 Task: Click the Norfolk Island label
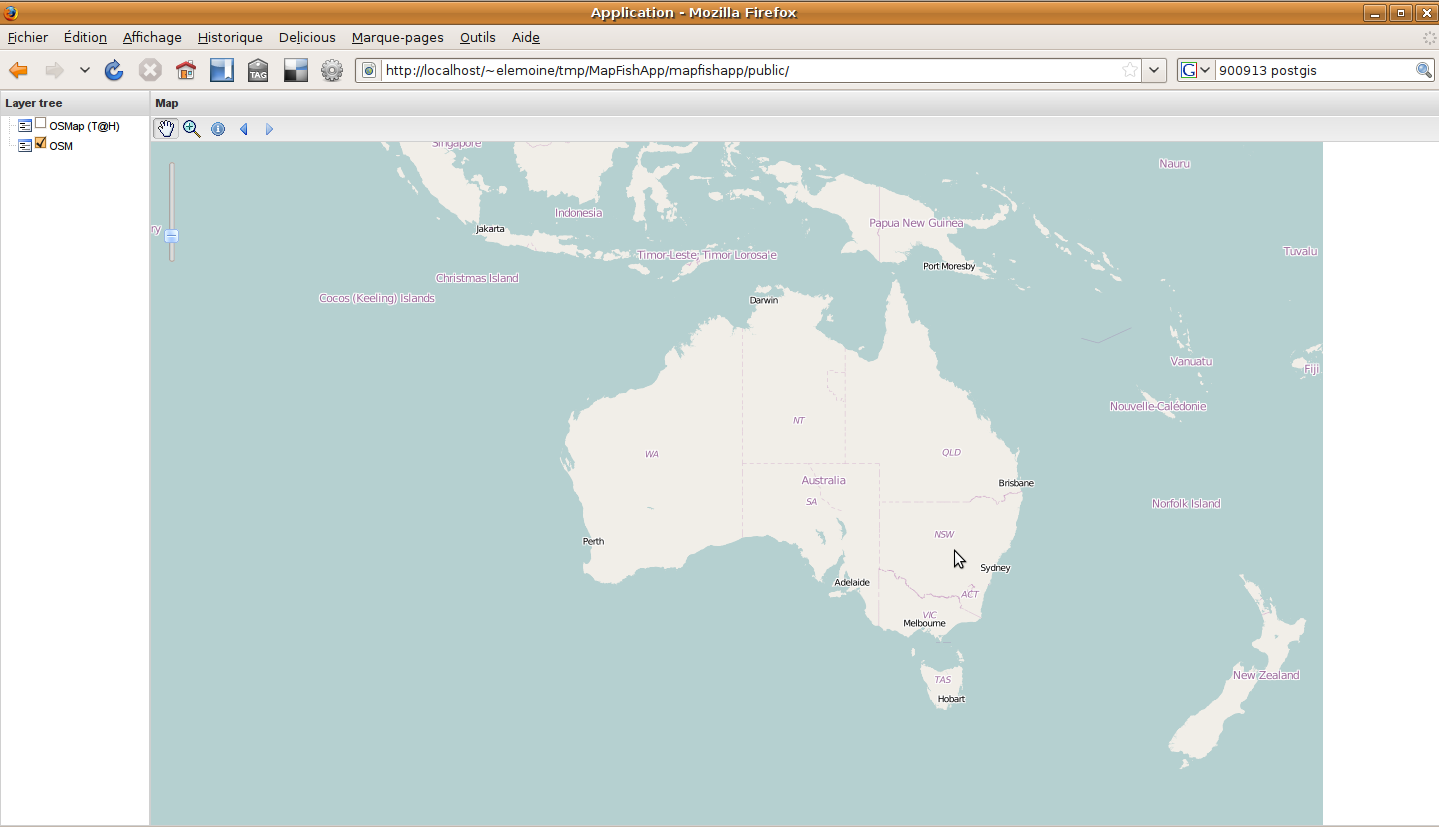pos(1186,503)
